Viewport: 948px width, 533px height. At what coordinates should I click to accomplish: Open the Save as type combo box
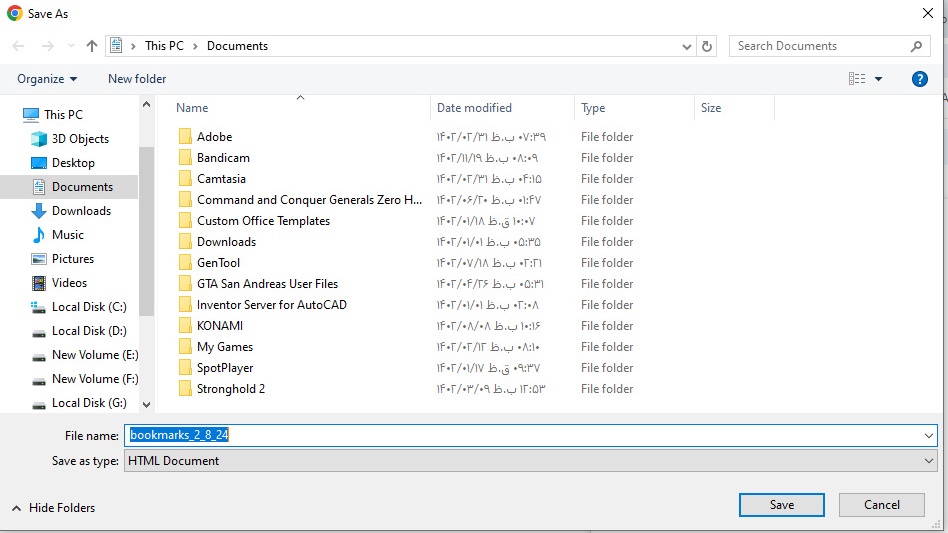pyautogui.click(x=531, y=461)
